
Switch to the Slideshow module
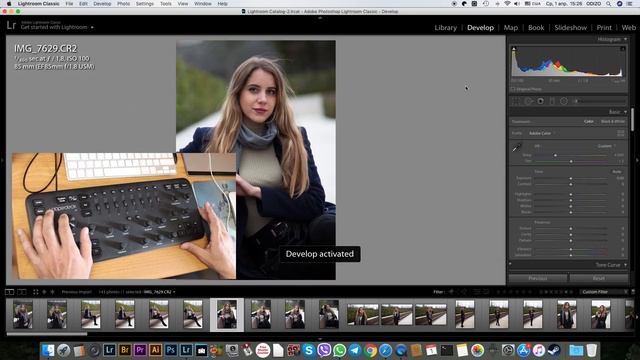[x=571, y=28]
